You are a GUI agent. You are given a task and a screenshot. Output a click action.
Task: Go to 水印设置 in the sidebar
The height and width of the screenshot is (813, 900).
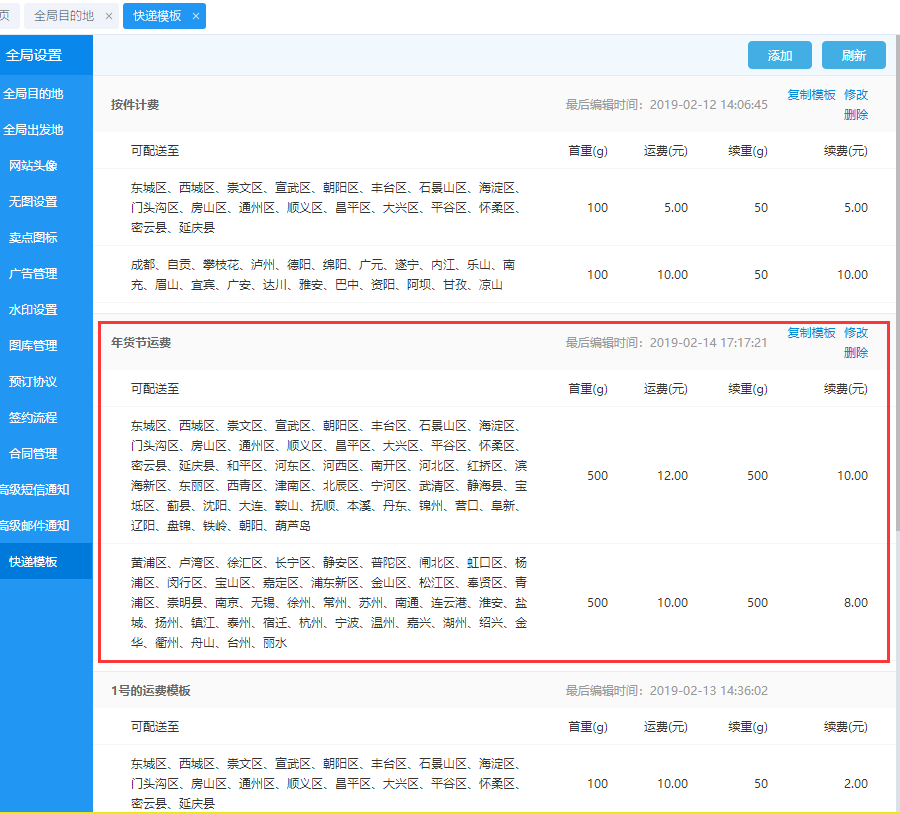pyautogui.click(x=33, y=310)
